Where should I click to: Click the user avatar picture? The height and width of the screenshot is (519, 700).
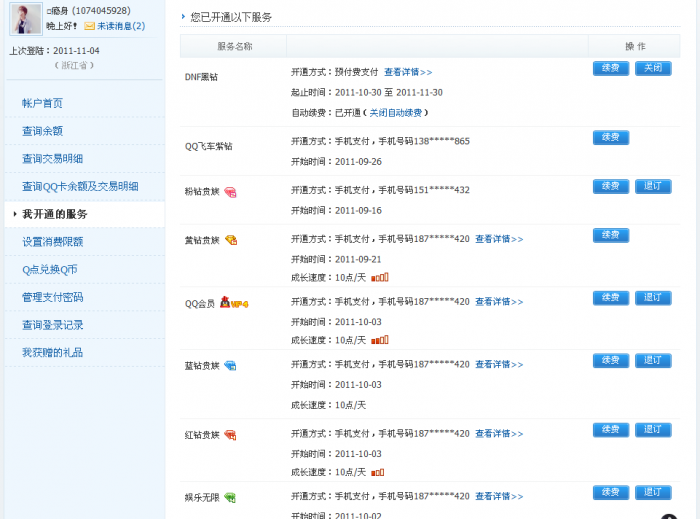[x=26, y=18]
